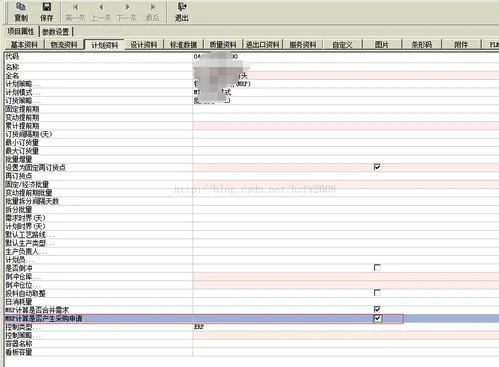Uncheck 设置为固定再订货点 checkbox

[x=377, y=167]
